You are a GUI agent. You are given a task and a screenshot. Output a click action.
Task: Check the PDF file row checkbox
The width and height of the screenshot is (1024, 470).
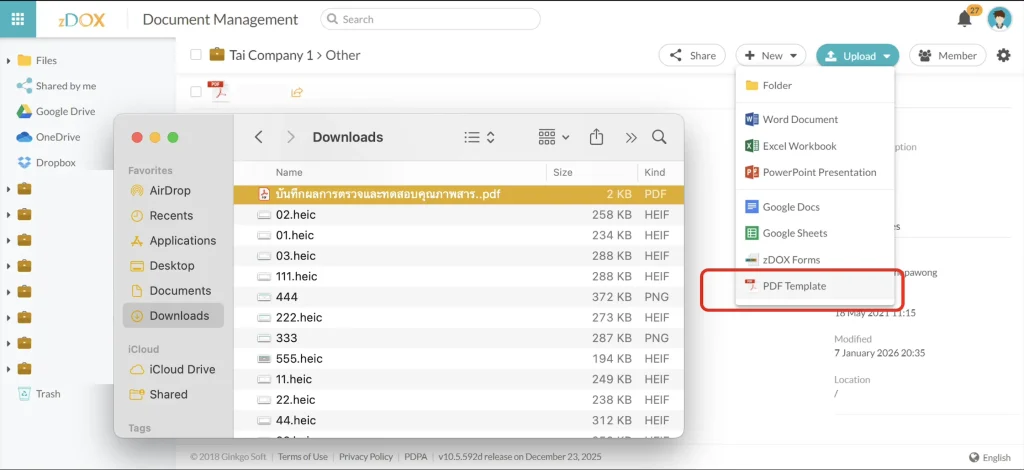click(196, 92)
